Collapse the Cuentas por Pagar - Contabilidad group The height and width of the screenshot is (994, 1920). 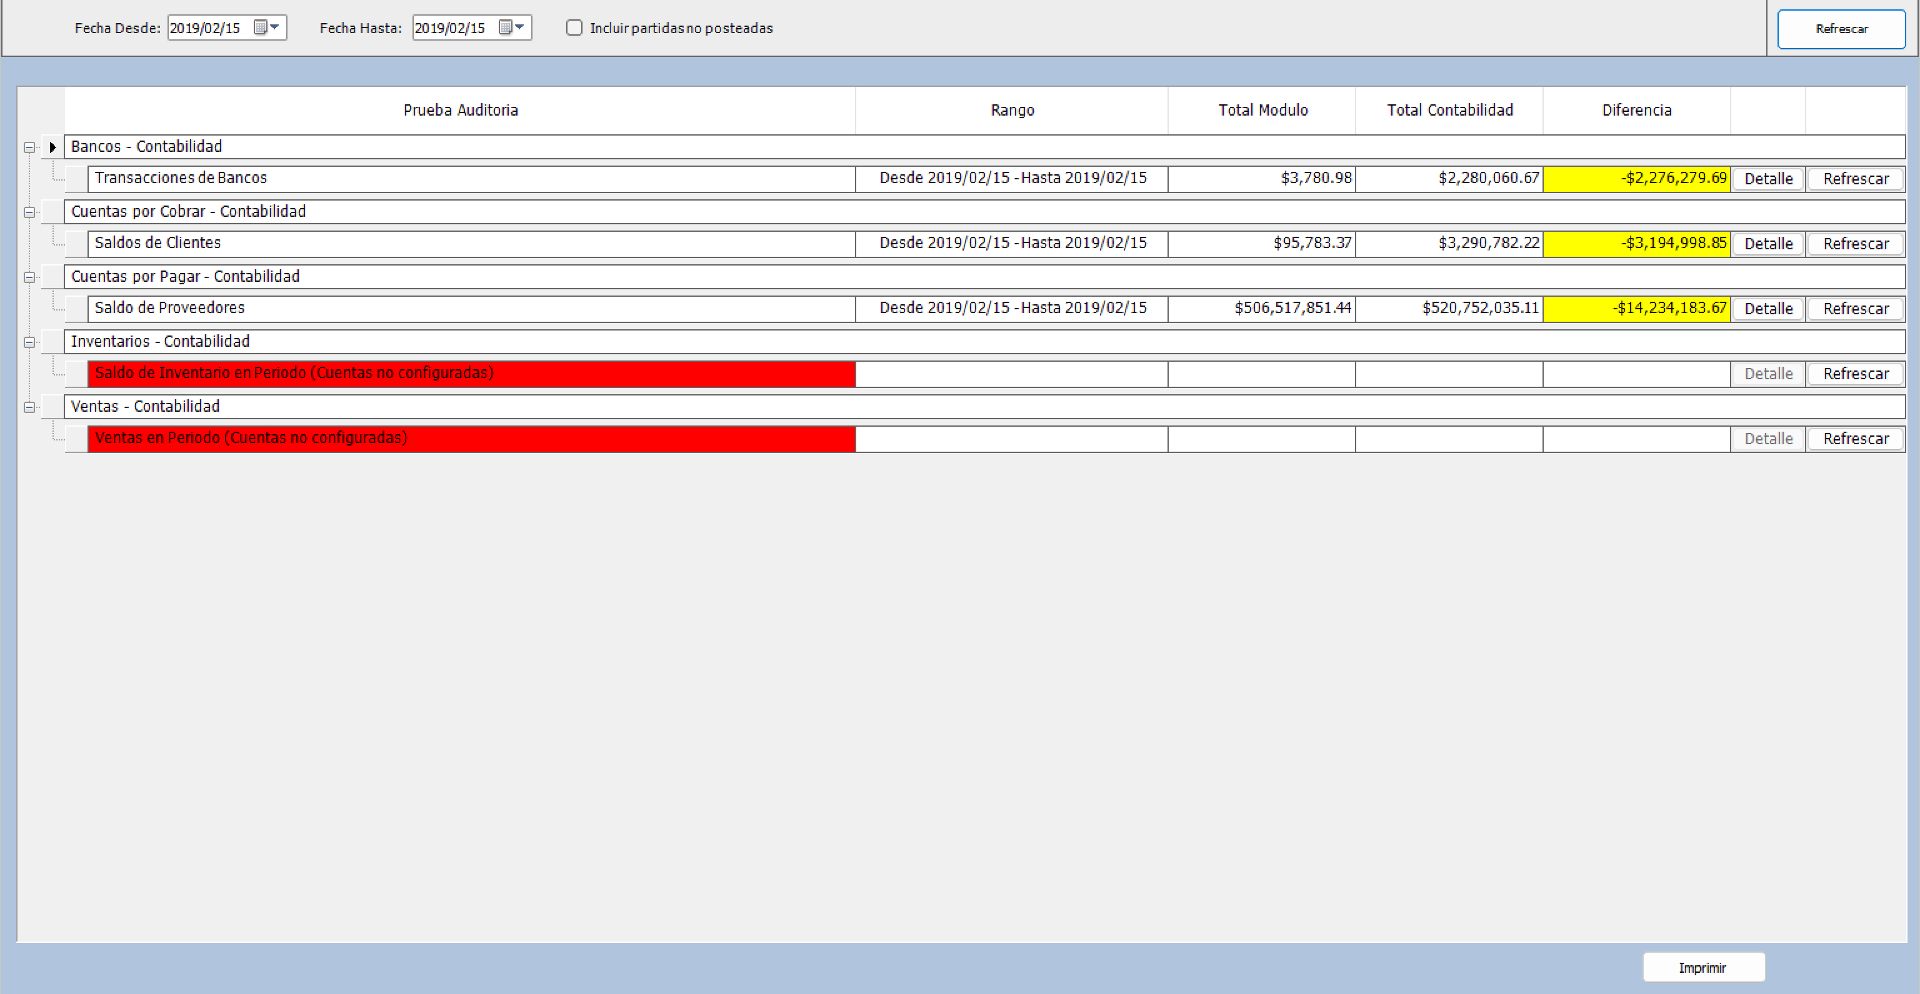pos(29,276)
